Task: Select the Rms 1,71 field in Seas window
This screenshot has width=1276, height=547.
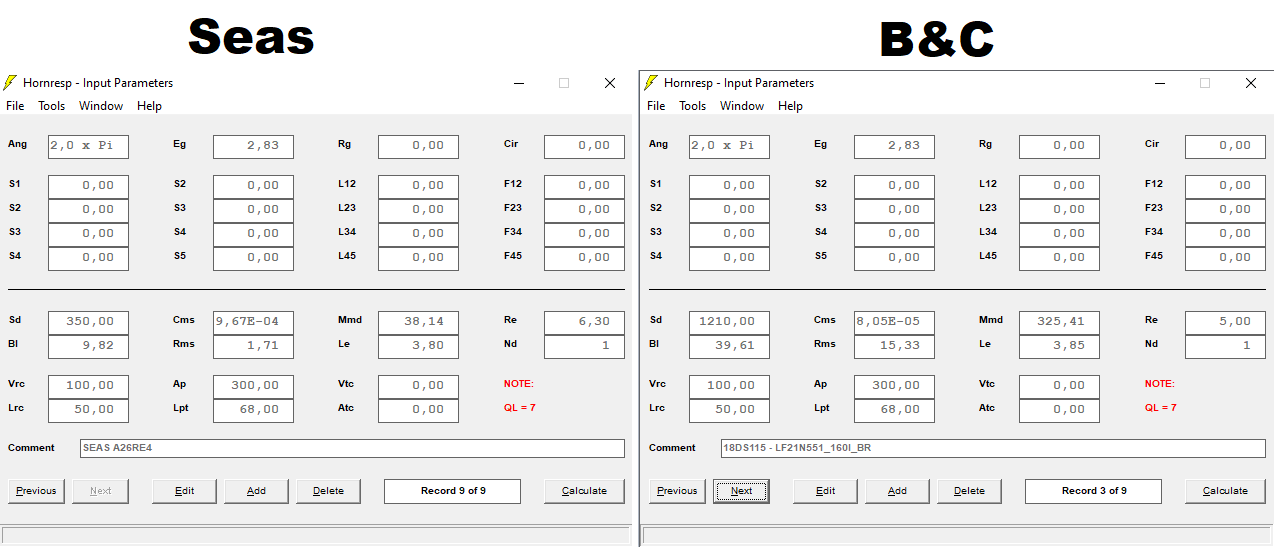Action: 253,346
